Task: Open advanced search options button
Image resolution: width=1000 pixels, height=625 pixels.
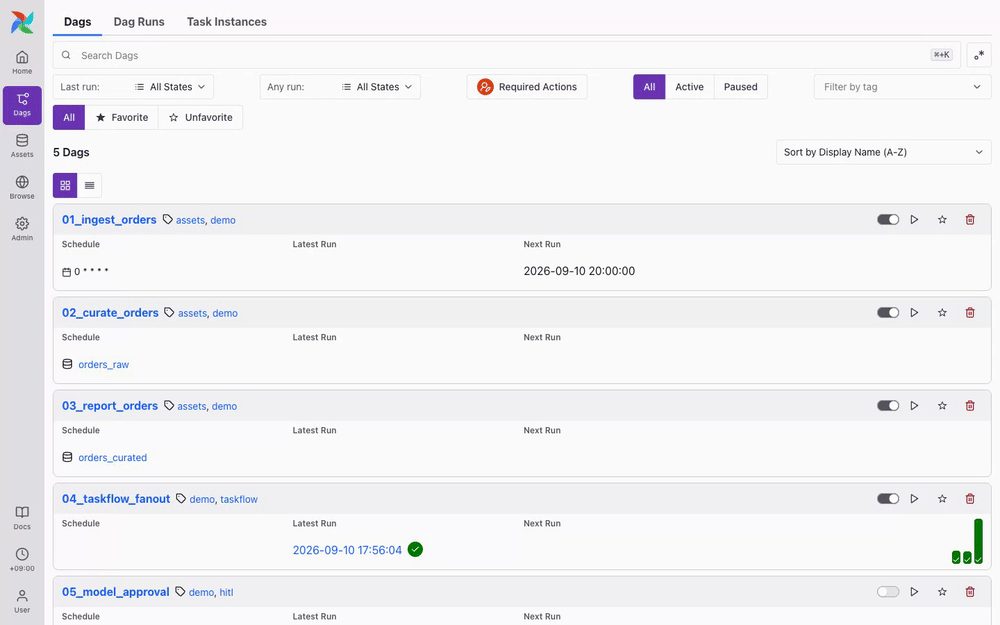Action: 979,55
